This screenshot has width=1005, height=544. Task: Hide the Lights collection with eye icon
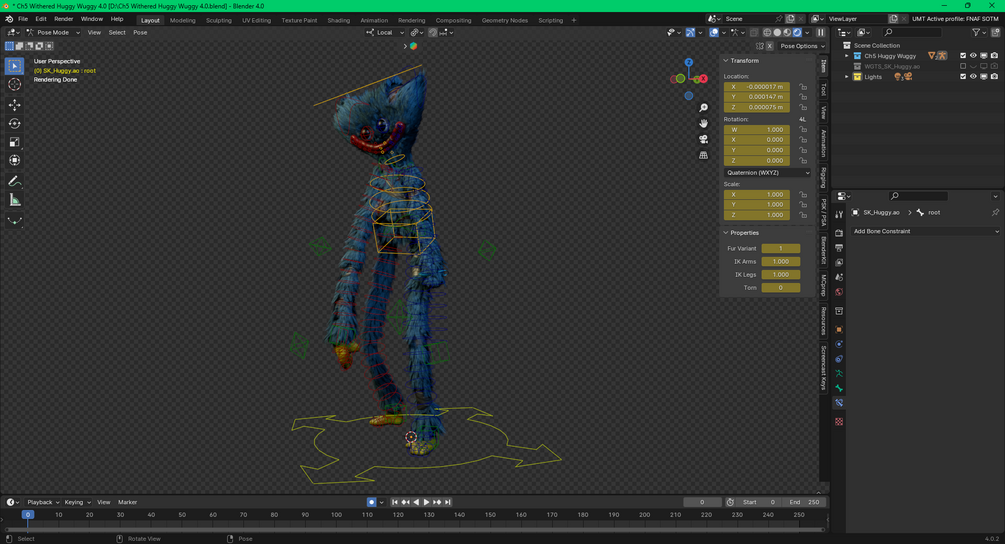point(973,77)
